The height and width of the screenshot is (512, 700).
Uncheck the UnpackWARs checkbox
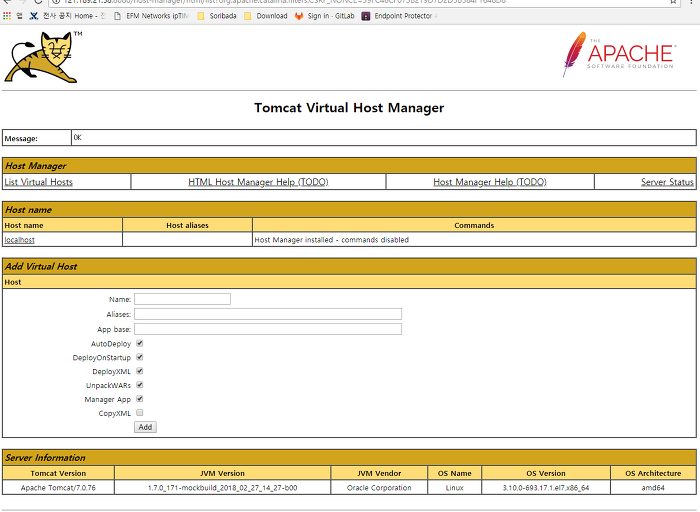(x=140, y=385)
